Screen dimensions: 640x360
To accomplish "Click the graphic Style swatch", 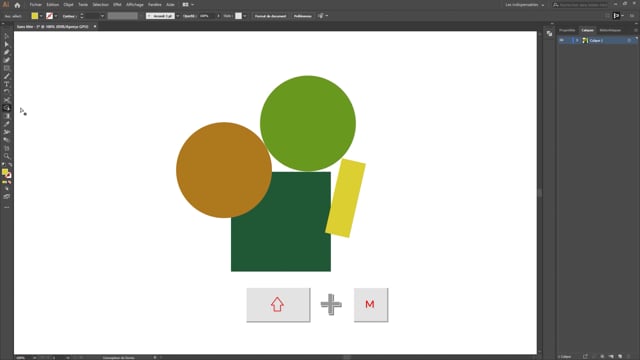I will pos(238,16).
